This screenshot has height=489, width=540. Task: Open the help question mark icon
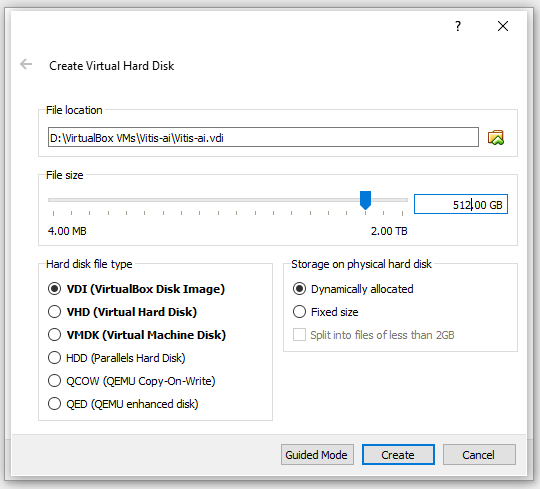(x=458, y=26)
